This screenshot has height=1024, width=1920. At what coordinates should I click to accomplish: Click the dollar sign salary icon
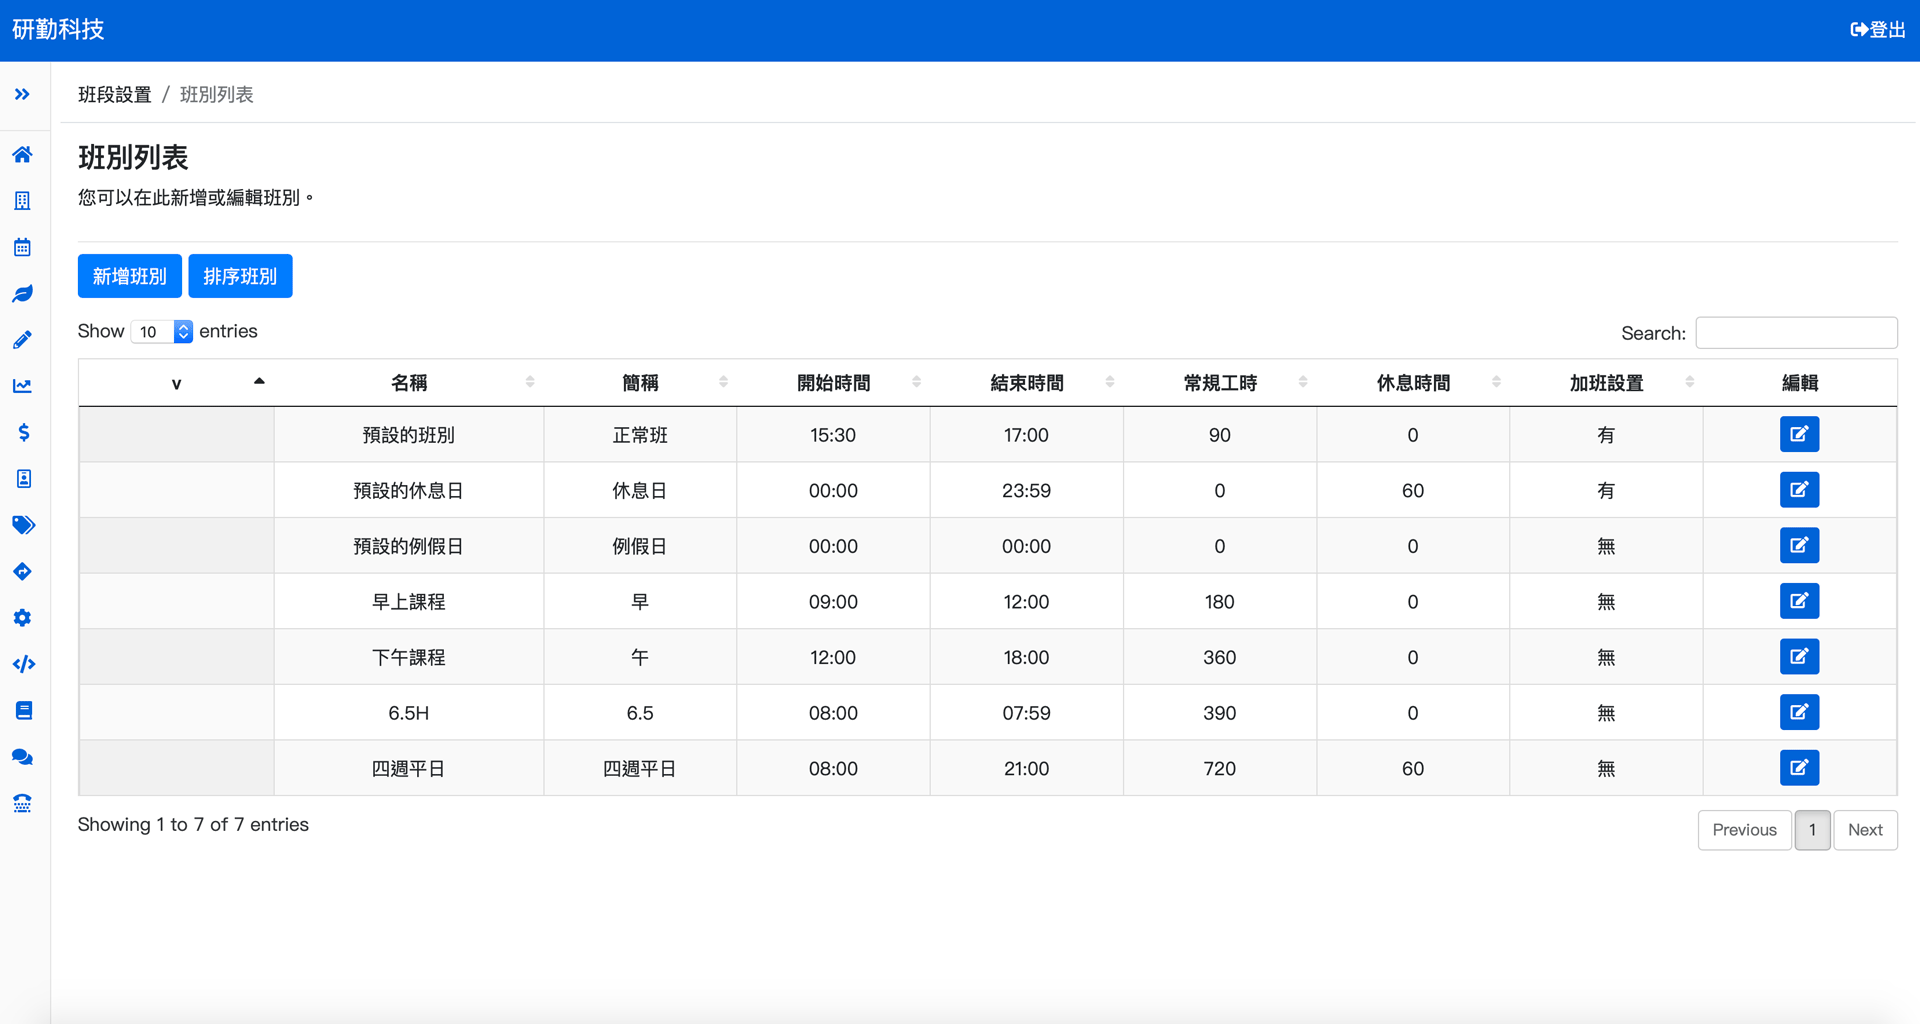(x=22, y=432)
